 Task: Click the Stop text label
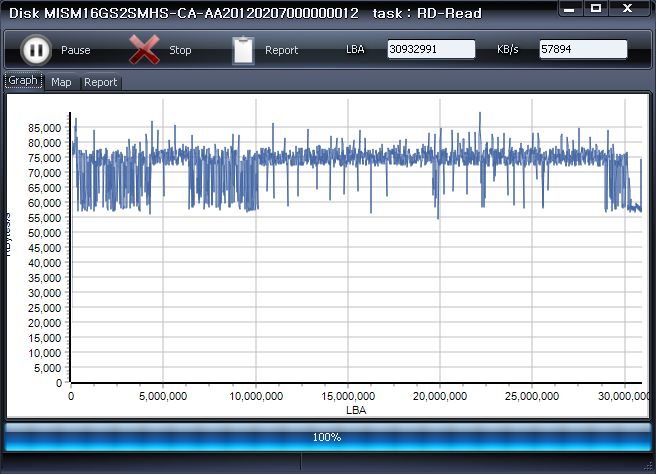tap(180, 50)
